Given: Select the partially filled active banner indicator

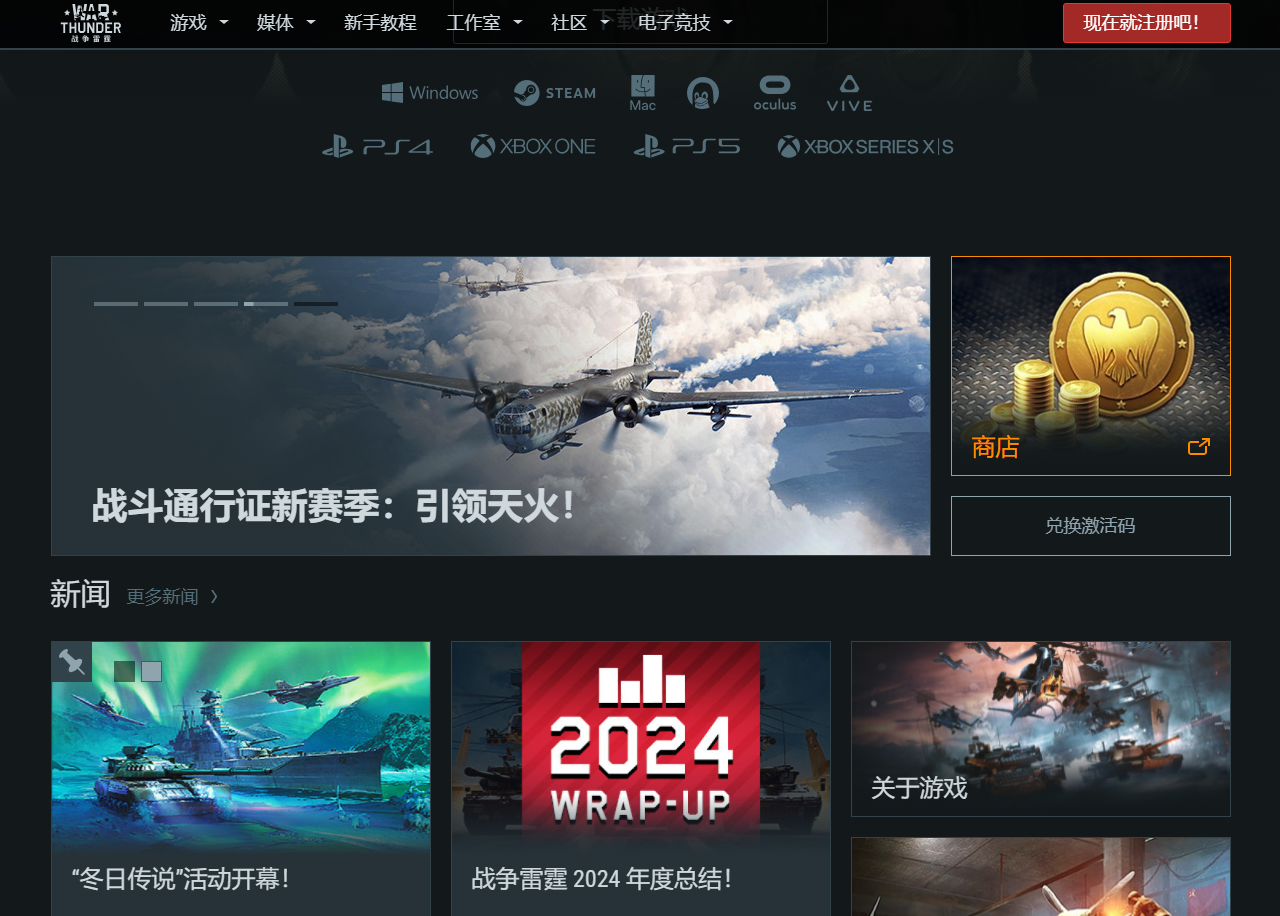Looking at the screenshot, I should coord(266,303).
